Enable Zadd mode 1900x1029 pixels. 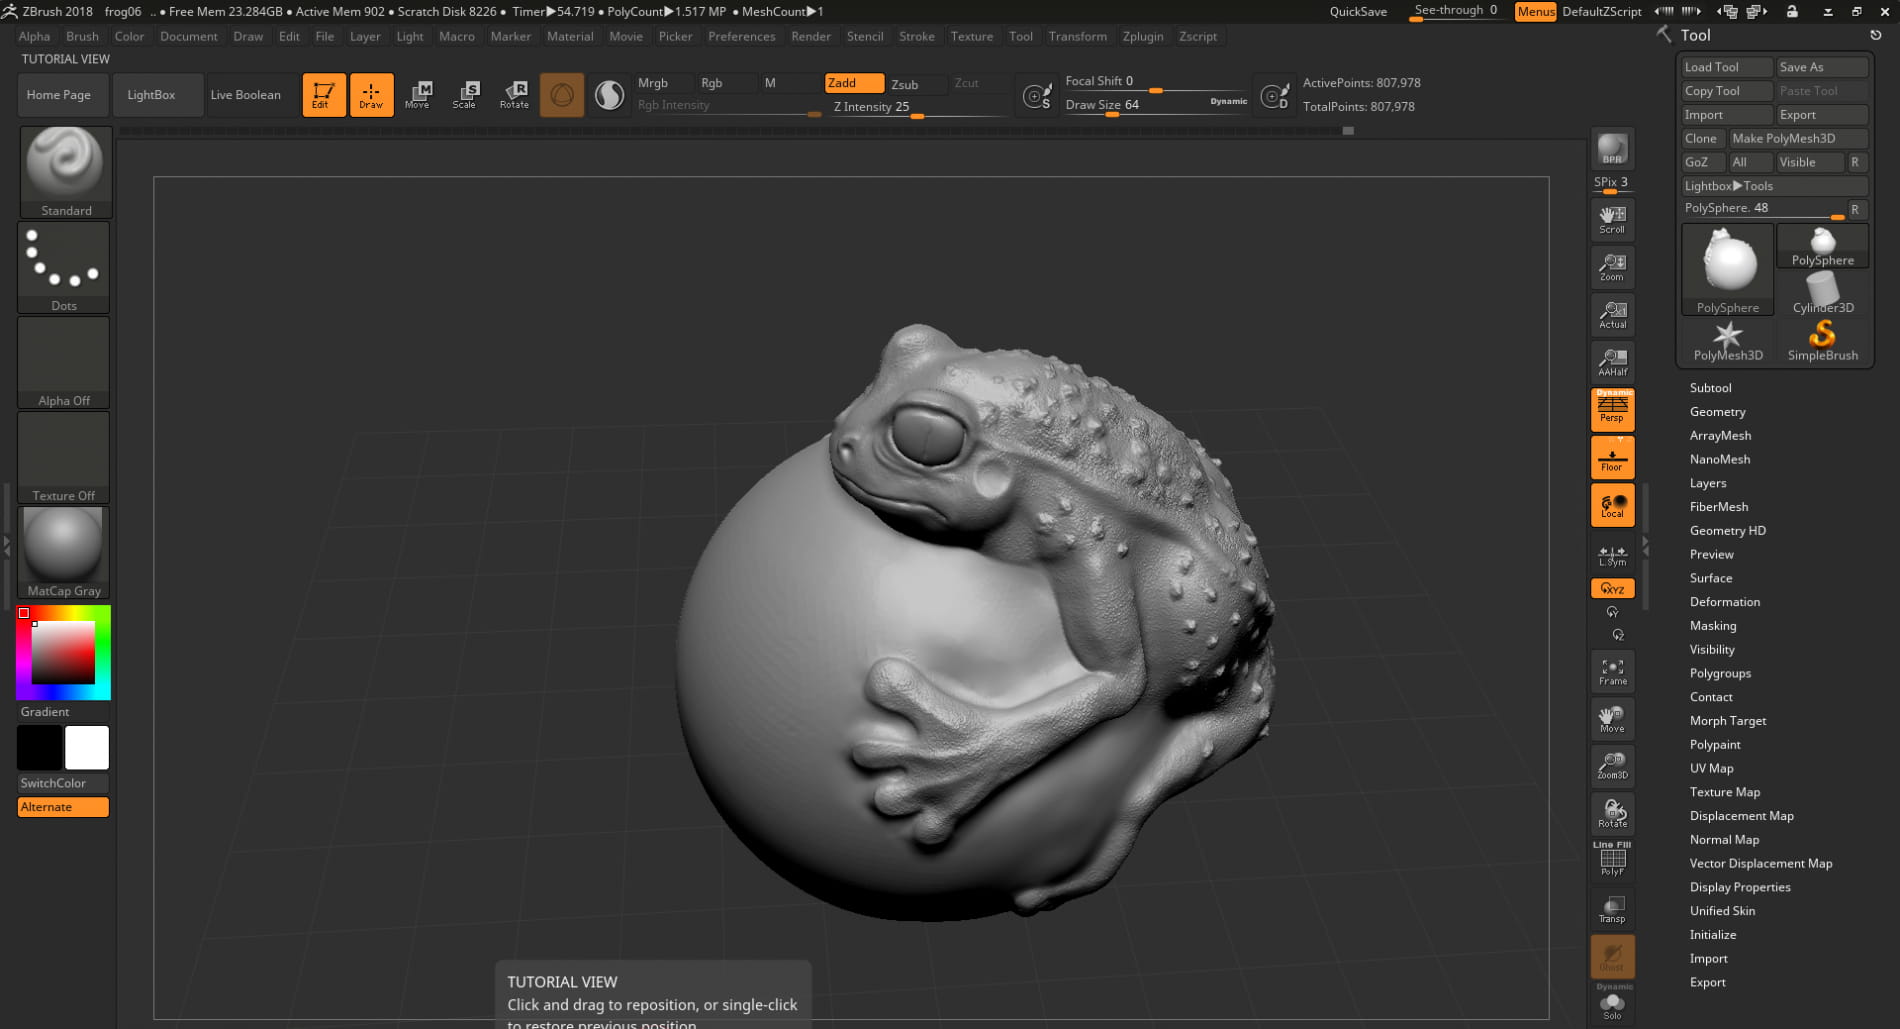854,83
